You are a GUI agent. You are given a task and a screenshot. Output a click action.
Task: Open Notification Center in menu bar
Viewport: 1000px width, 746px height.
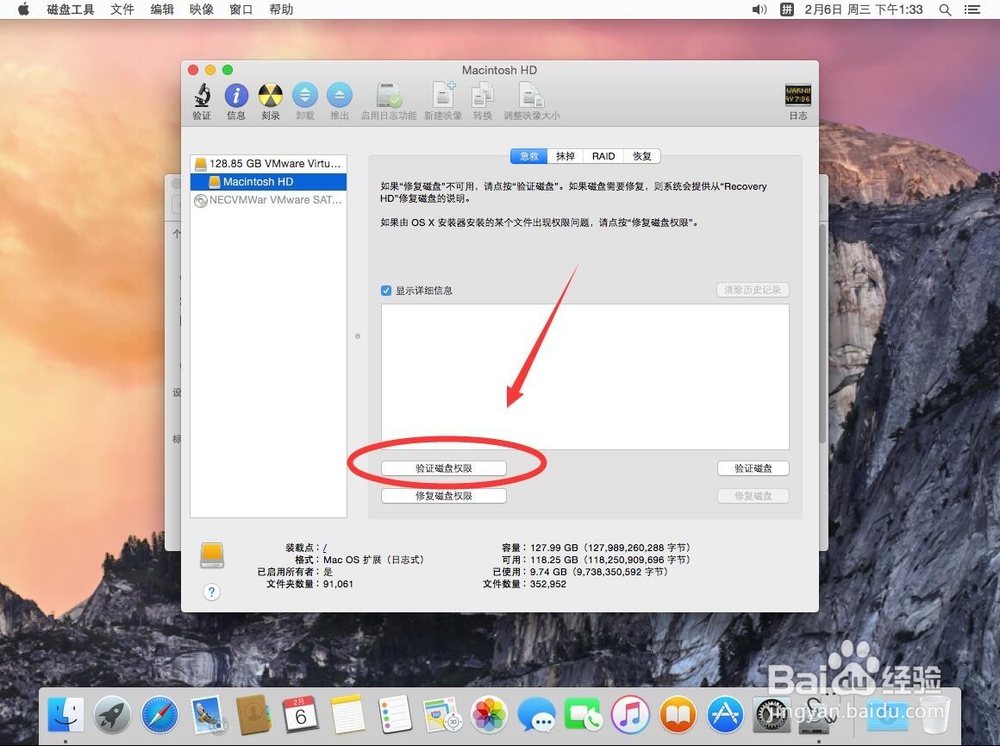972,10
